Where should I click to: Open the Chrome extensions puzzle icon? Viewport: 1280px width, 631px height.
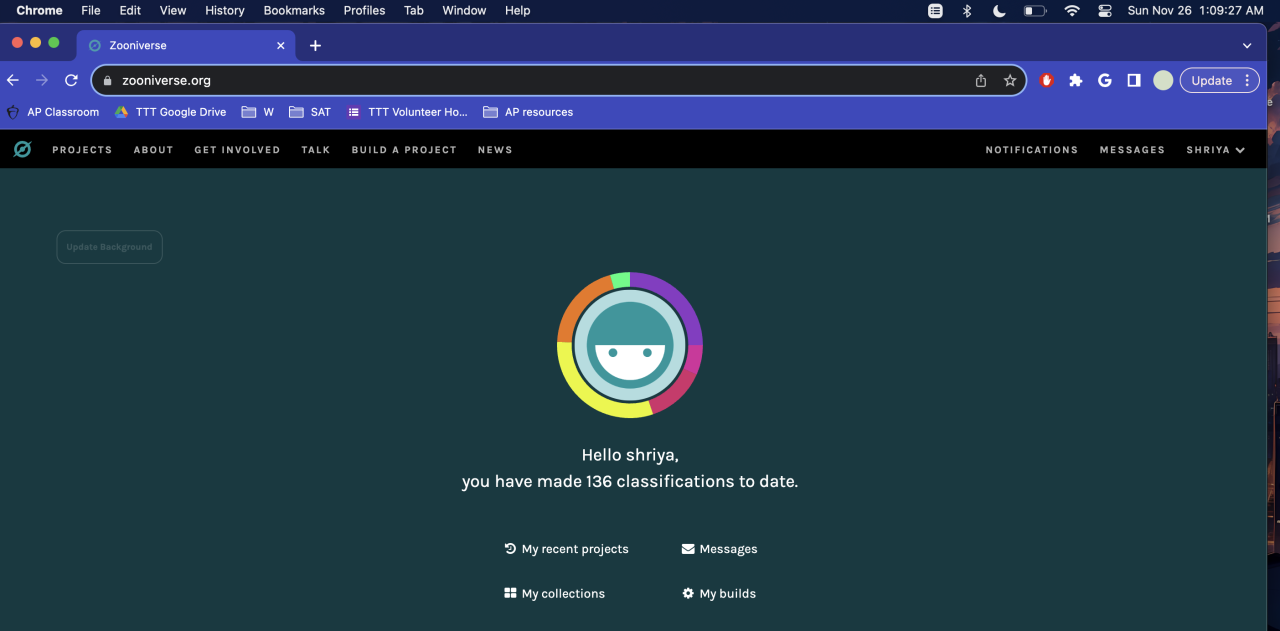tap(1076, 80)
